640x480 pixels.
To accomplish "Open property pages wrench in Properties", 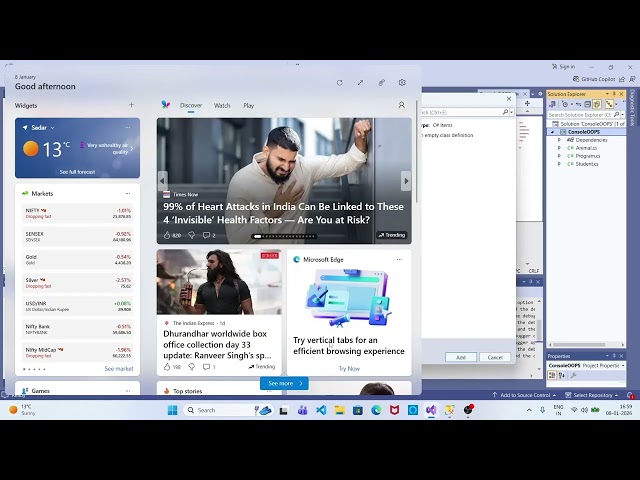I will tap(573, 376).
